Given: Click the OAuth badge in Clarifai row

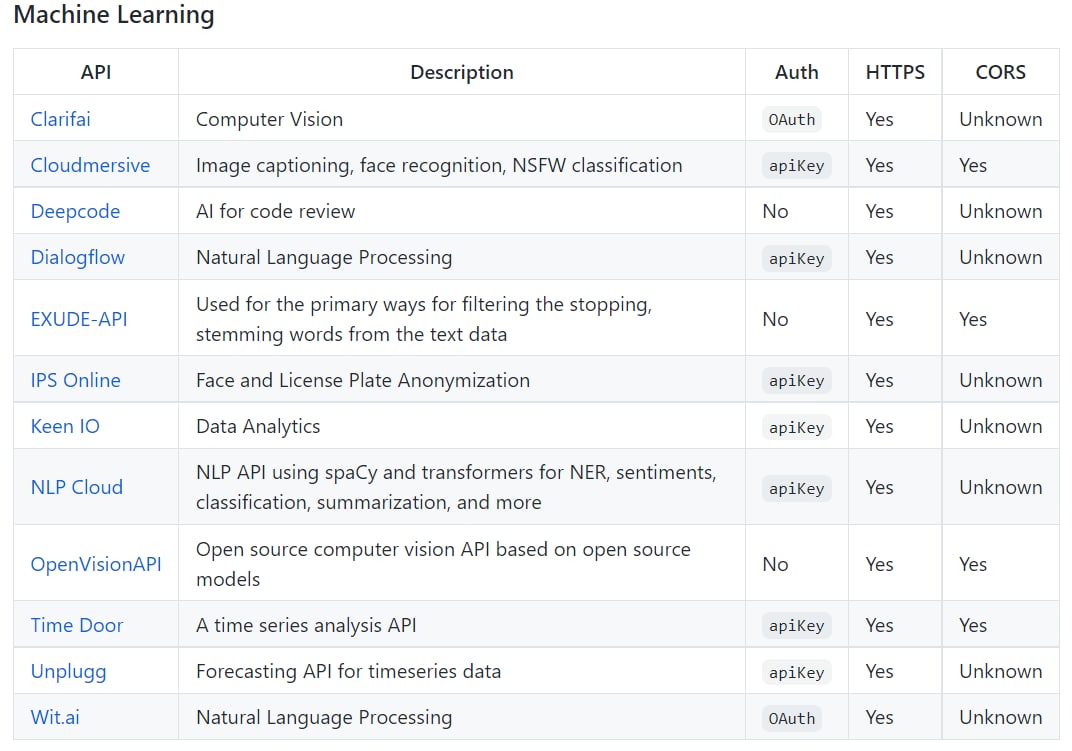Looking at the screenshot, I should pyautogui.click(x=792, y=120).
